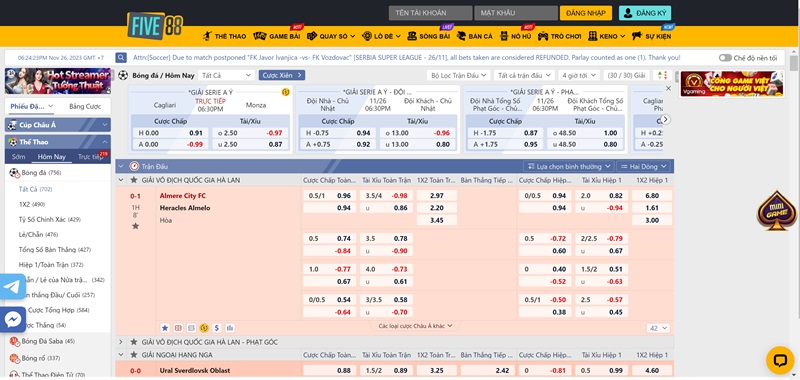800x380 pixels.
Task: Open the 4 giờ tới time dropdown
Action: (x=579, y=75)
